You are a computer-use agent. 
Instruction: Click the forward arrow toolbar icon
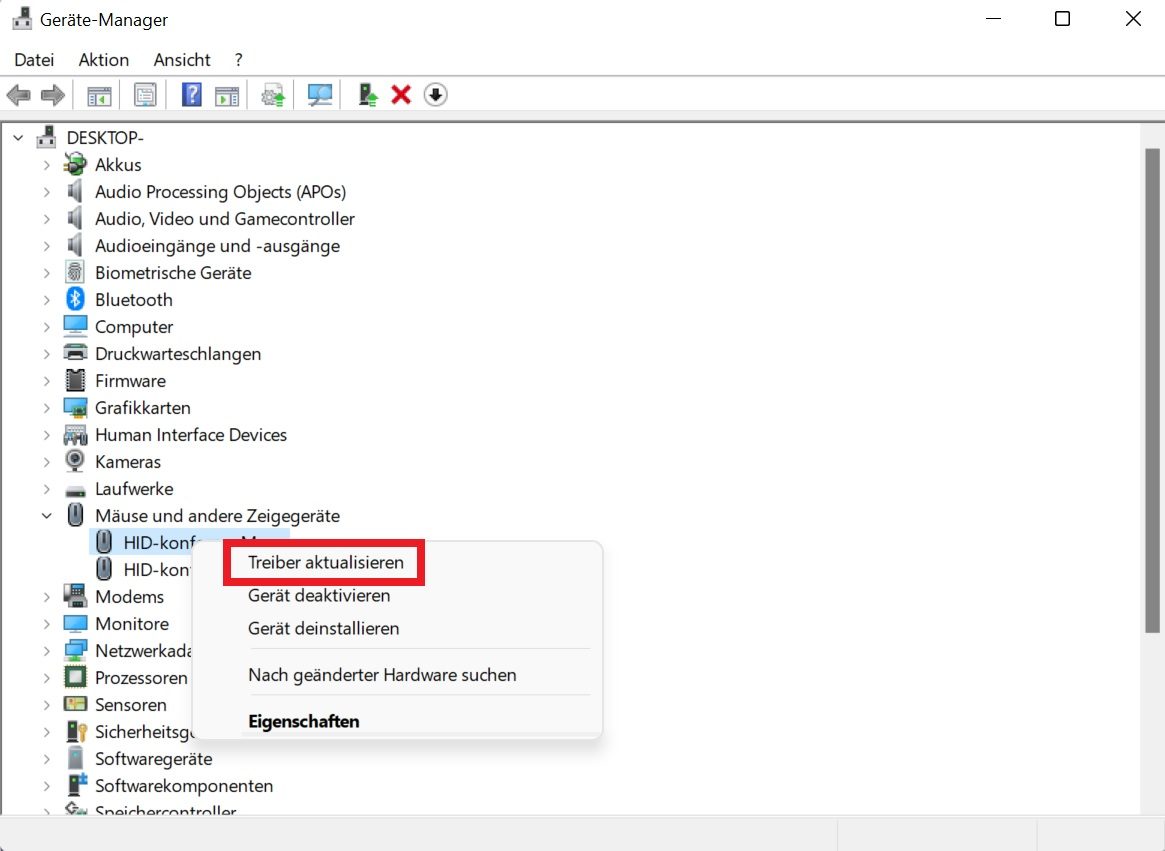[x=53, y=95]
